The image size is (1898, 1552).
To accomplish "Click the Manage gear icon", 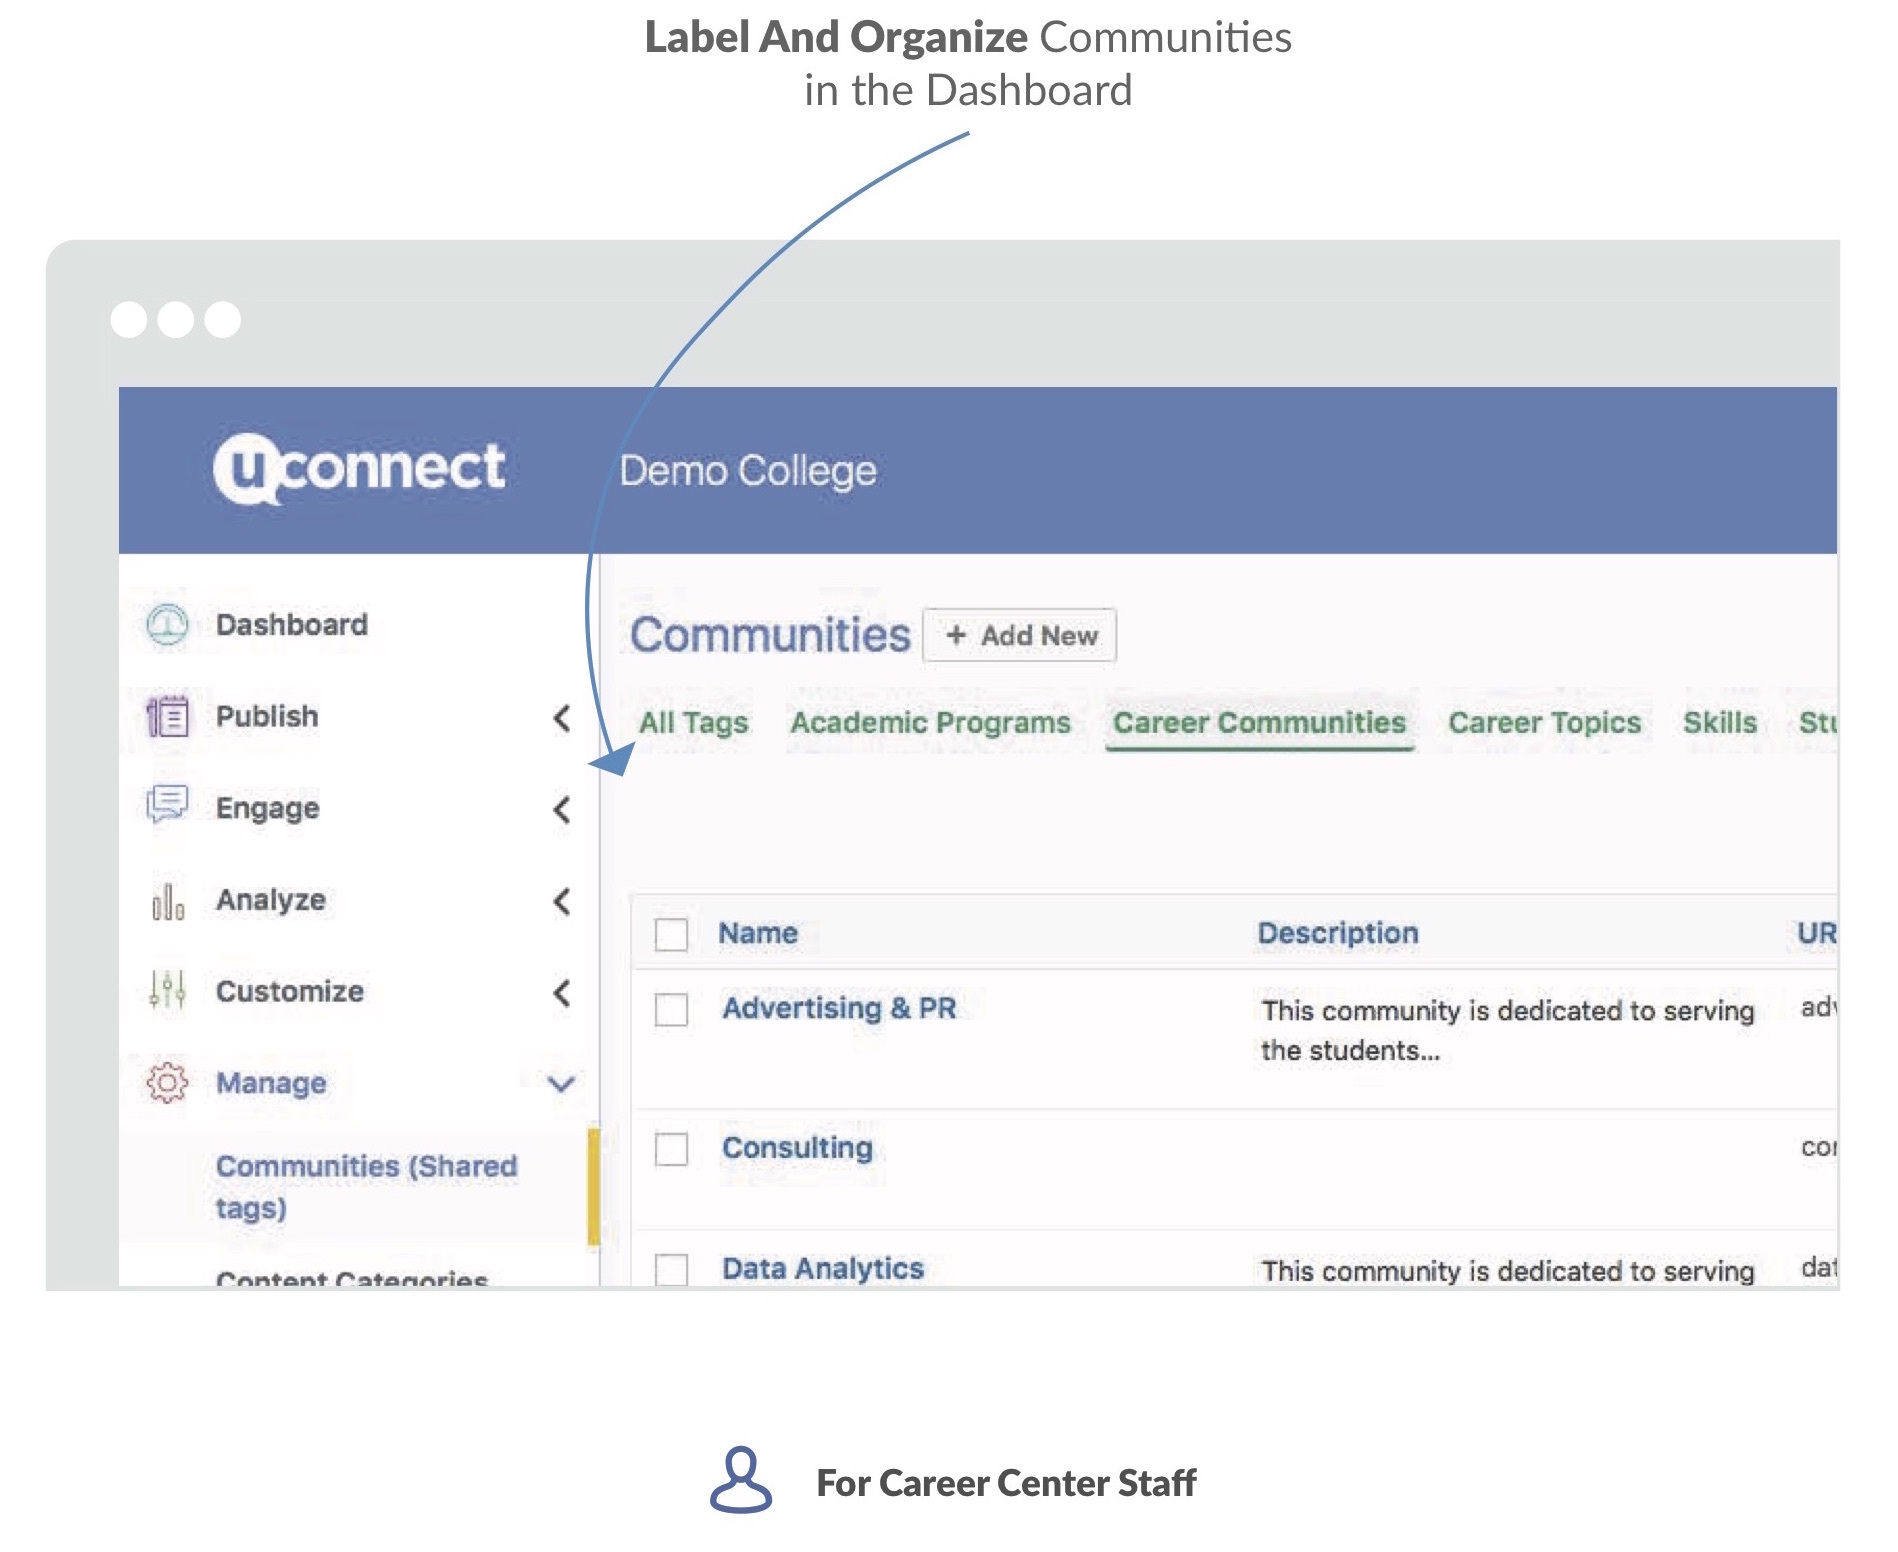I will click(x=167, y=1083).
